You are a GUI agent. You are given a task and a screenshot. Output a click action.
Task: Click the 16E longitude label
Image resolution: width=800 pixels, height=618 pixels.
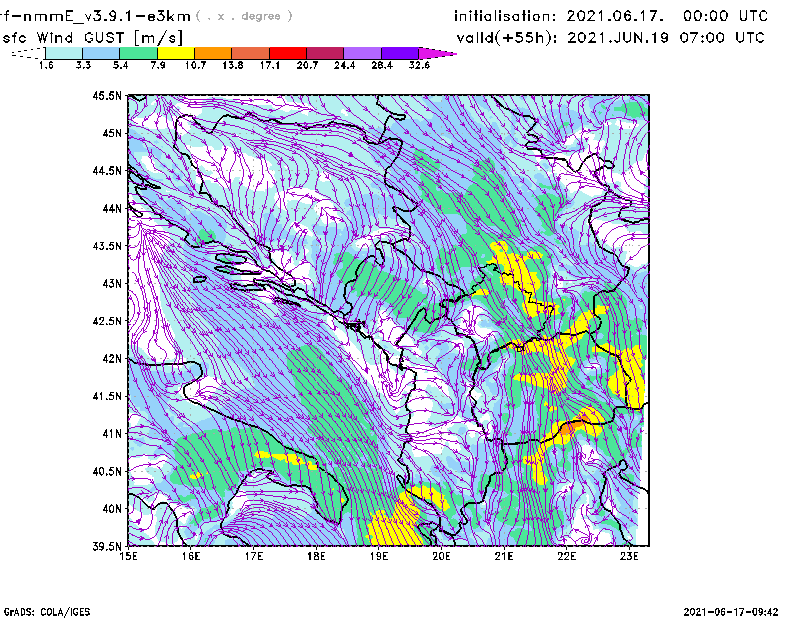191,556
